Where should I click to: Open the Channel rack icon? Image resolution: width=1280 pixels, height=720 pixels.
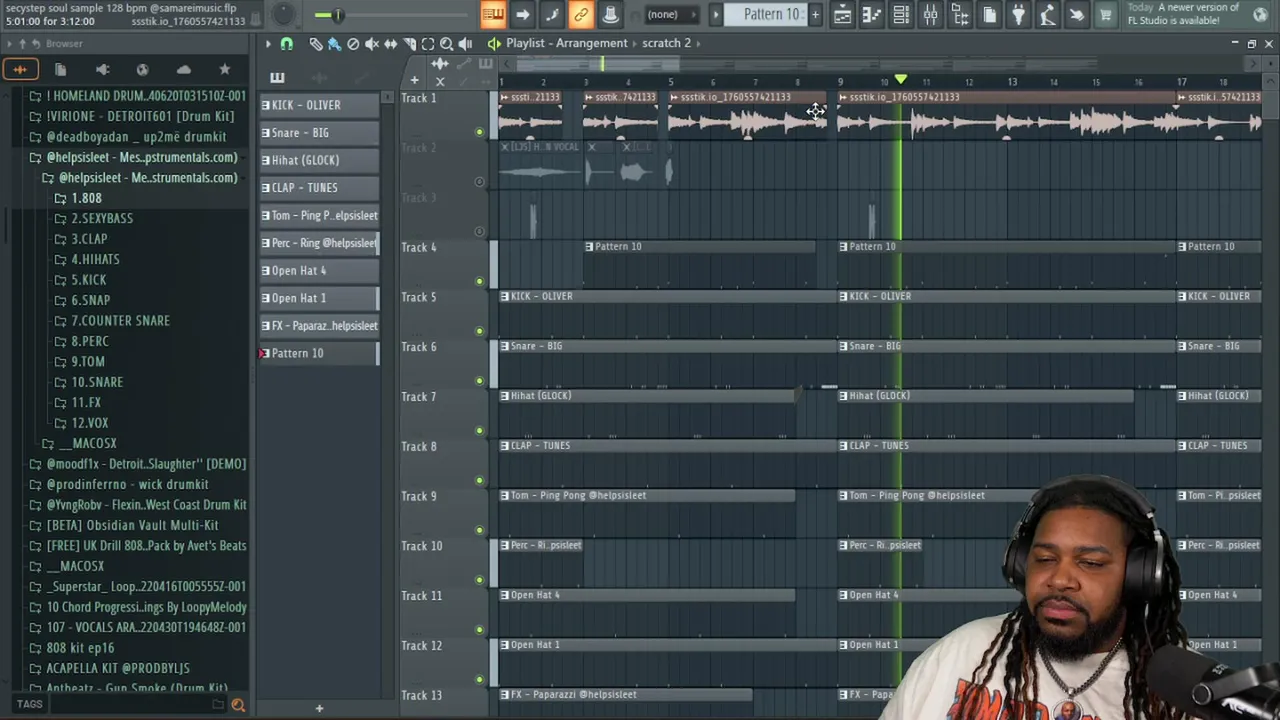[x=901, y=15]
